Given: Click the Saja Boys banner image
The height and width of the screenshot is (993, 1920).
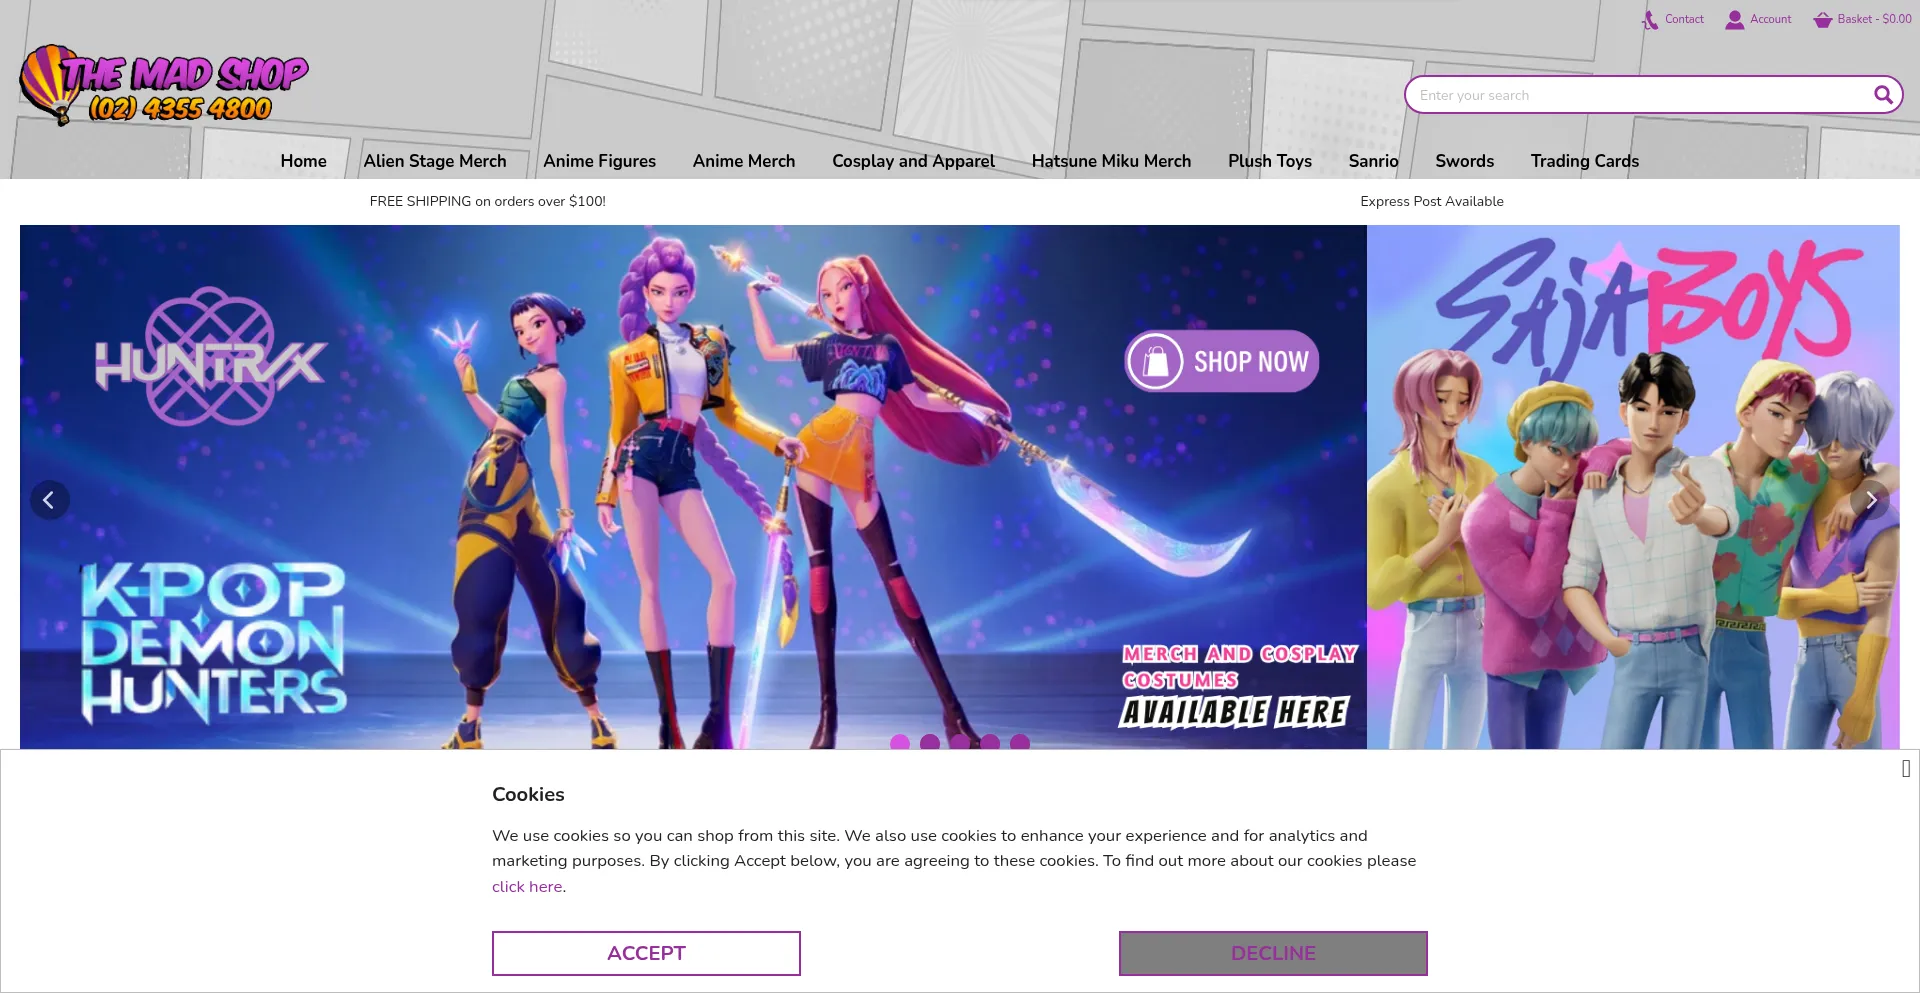Looking at the screenshot, I should point(1633,487).
